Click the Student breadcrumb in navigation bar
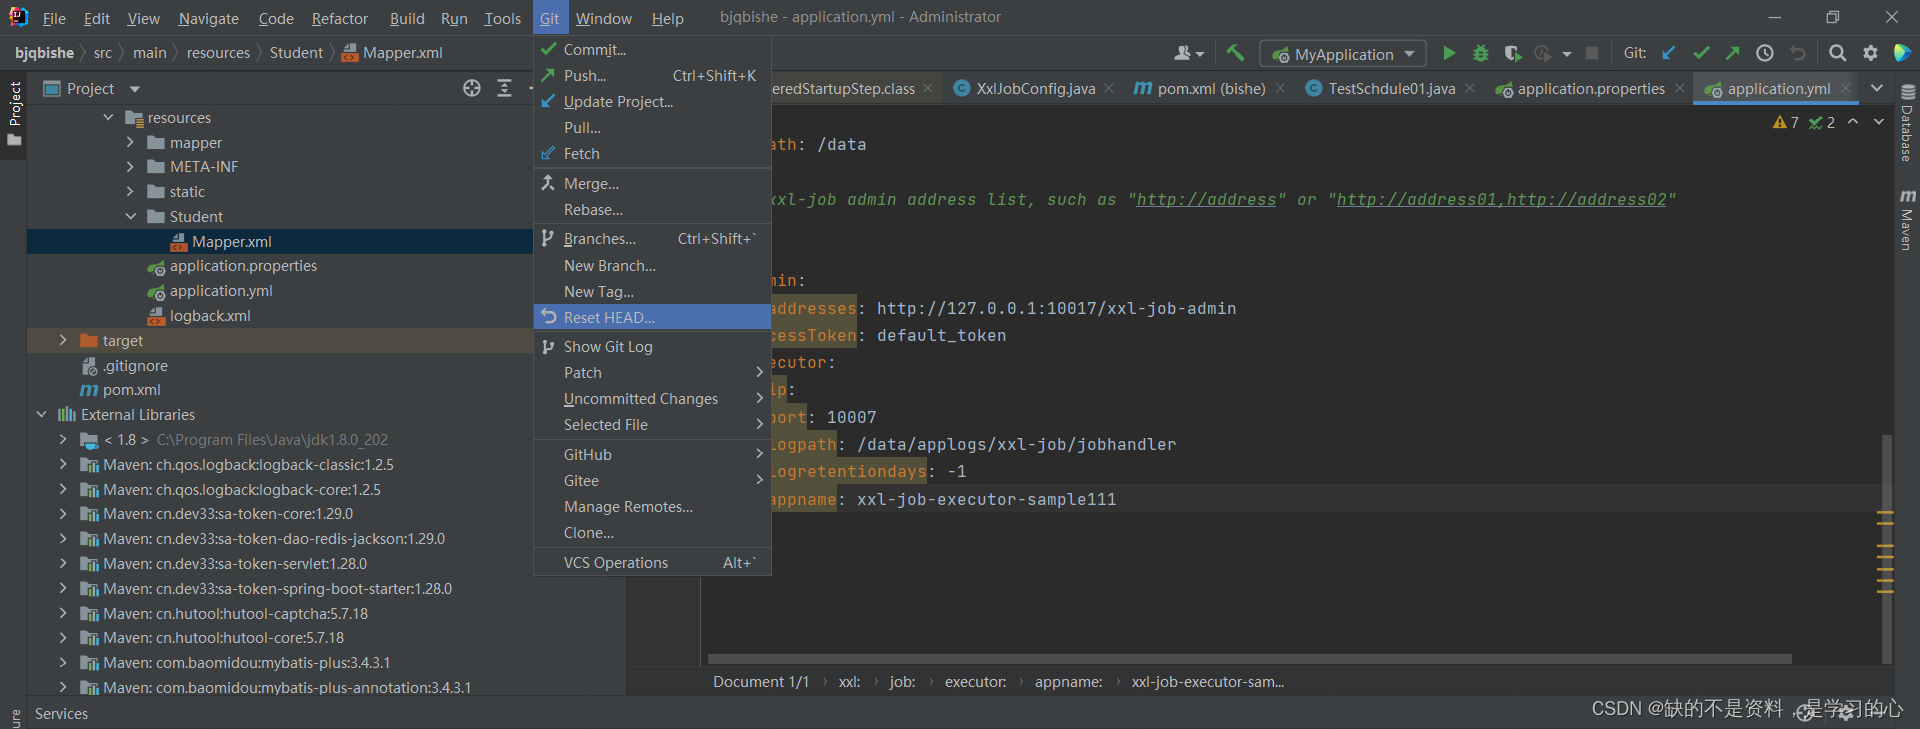The height and width of the screenshot is (729, 1920). [x=296, y=52]
